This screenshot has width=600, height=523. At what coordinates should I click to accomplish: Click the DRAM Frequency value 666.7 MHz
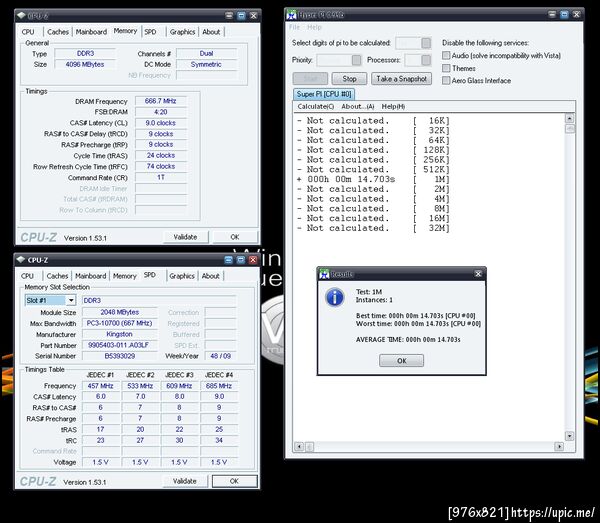161,101
